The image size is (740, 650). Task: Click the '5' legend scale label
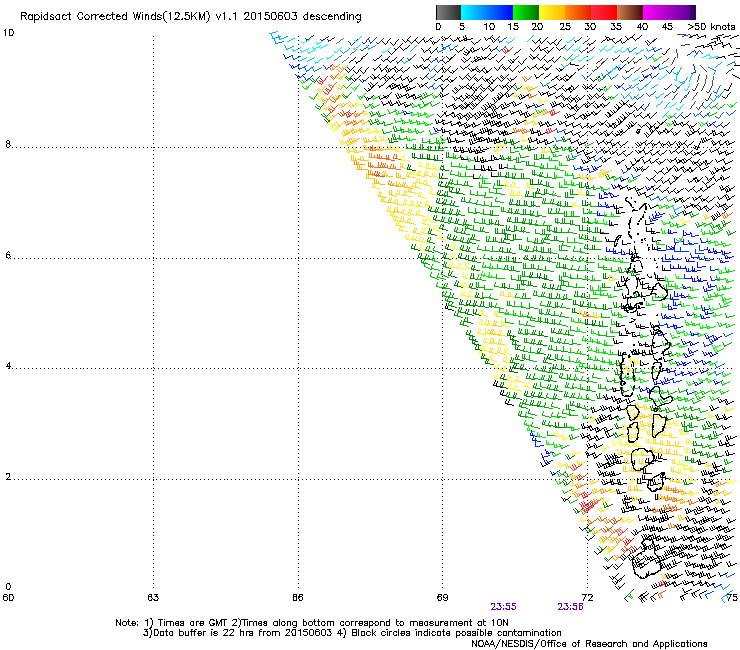click(x=462, y=27)
